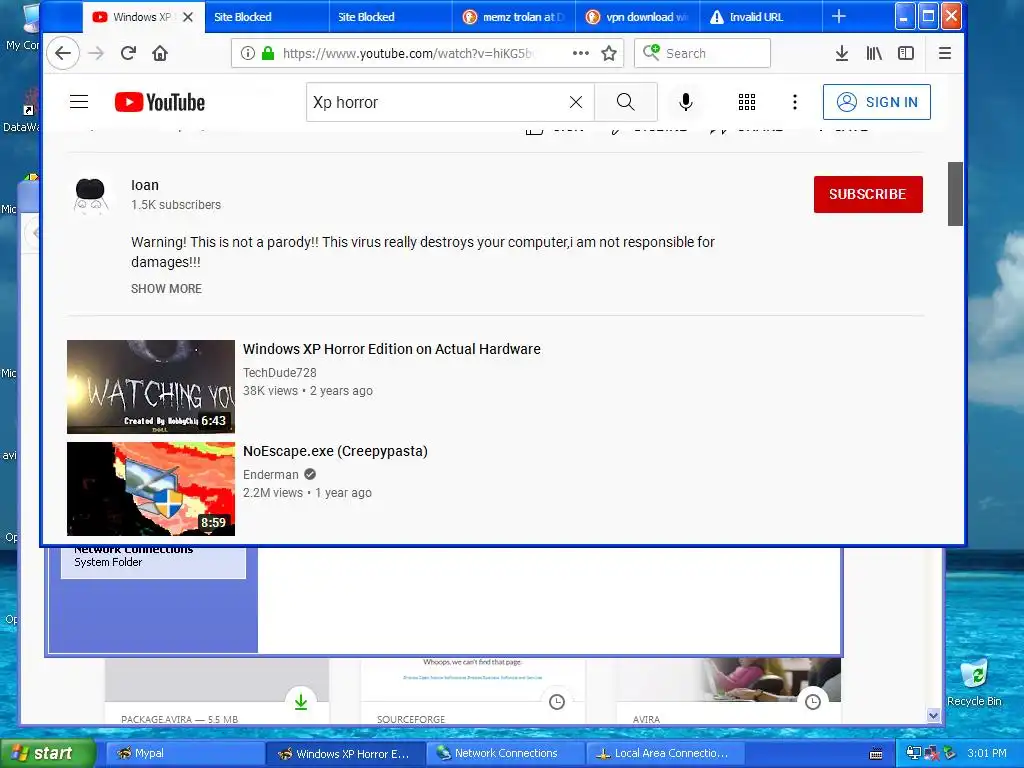Click the Watching You video thumbnail
Screen dimensions: 1024x768
[151, 387]
